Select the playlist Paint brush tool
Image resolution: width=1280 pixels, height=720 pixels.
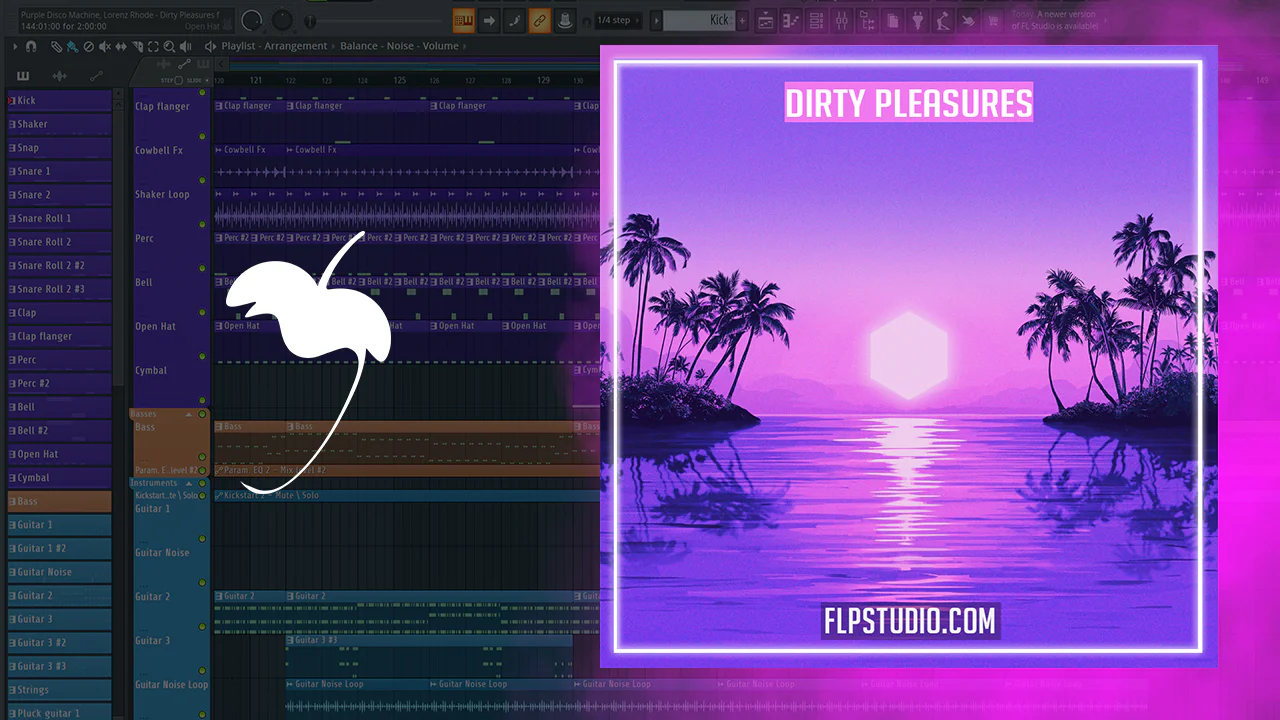(73, 46)
